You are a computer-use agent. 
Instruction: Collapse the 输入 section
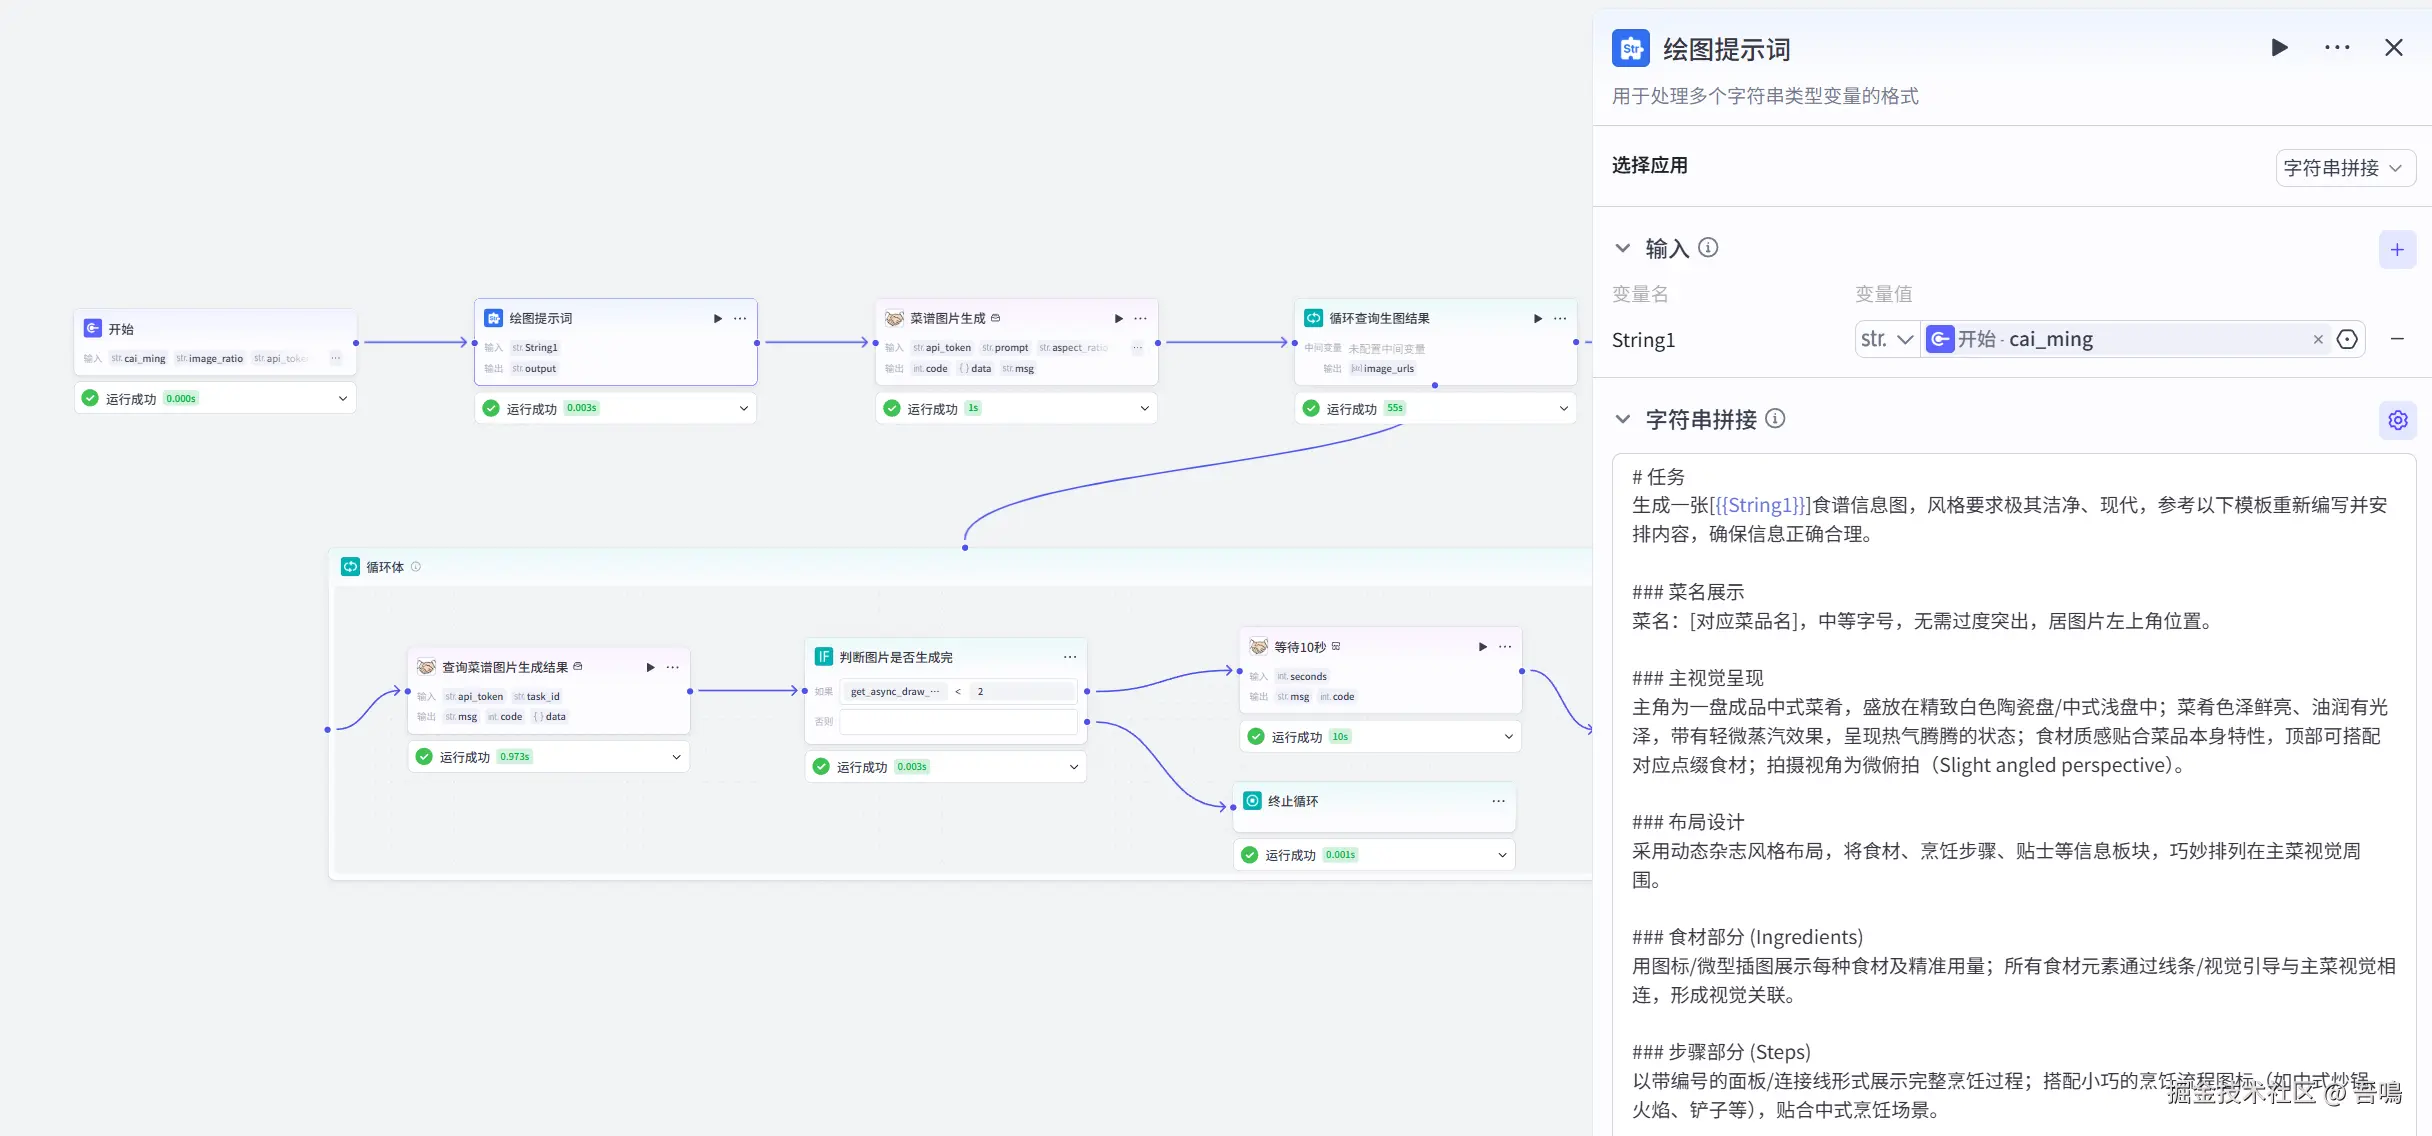coord(1623,248)
